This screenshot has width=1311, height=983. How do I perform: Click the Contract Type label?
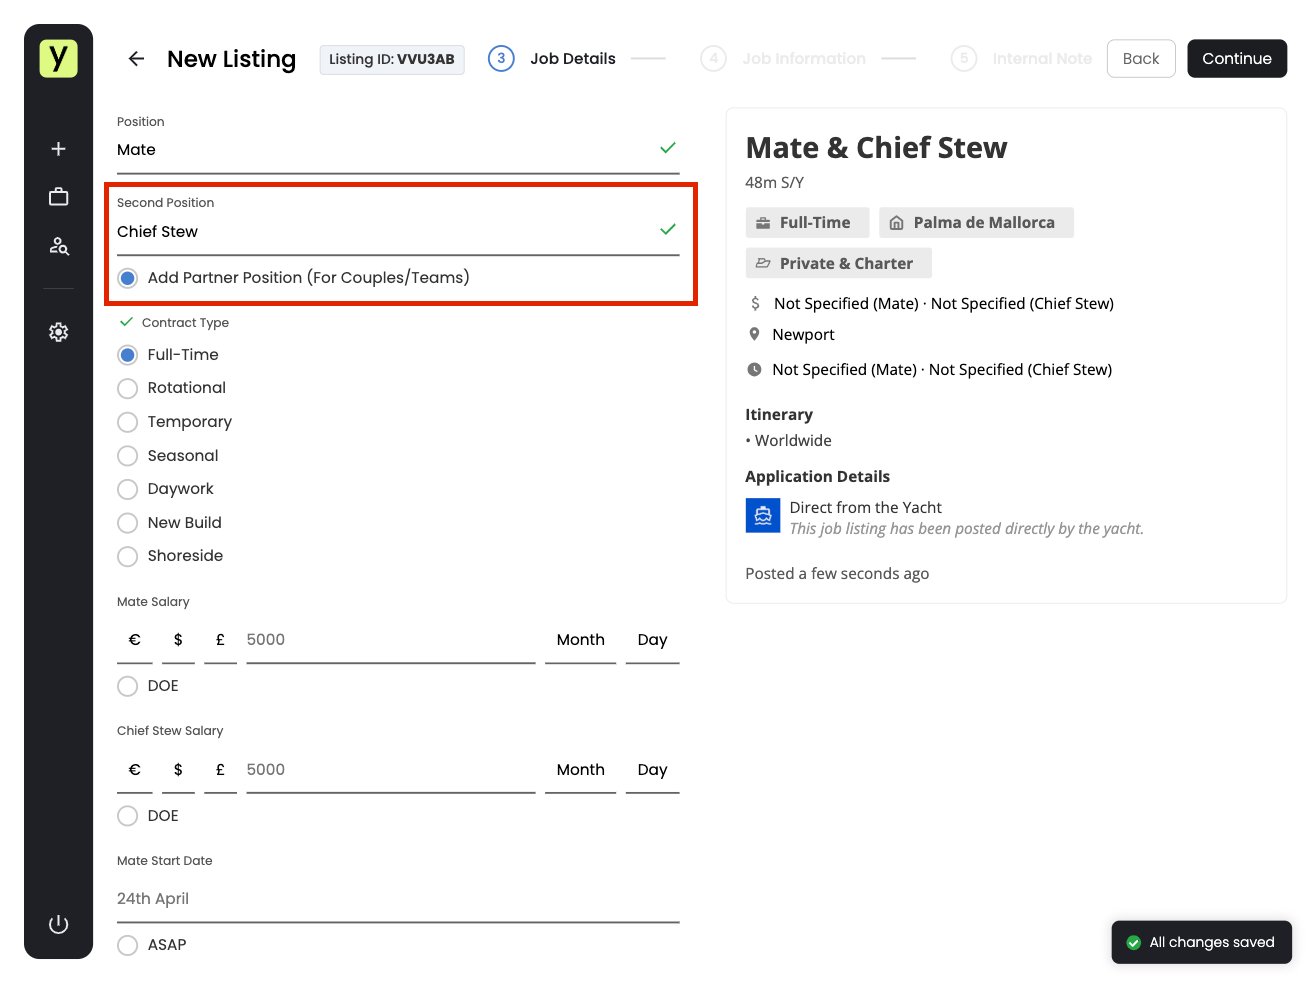(185, 323)
